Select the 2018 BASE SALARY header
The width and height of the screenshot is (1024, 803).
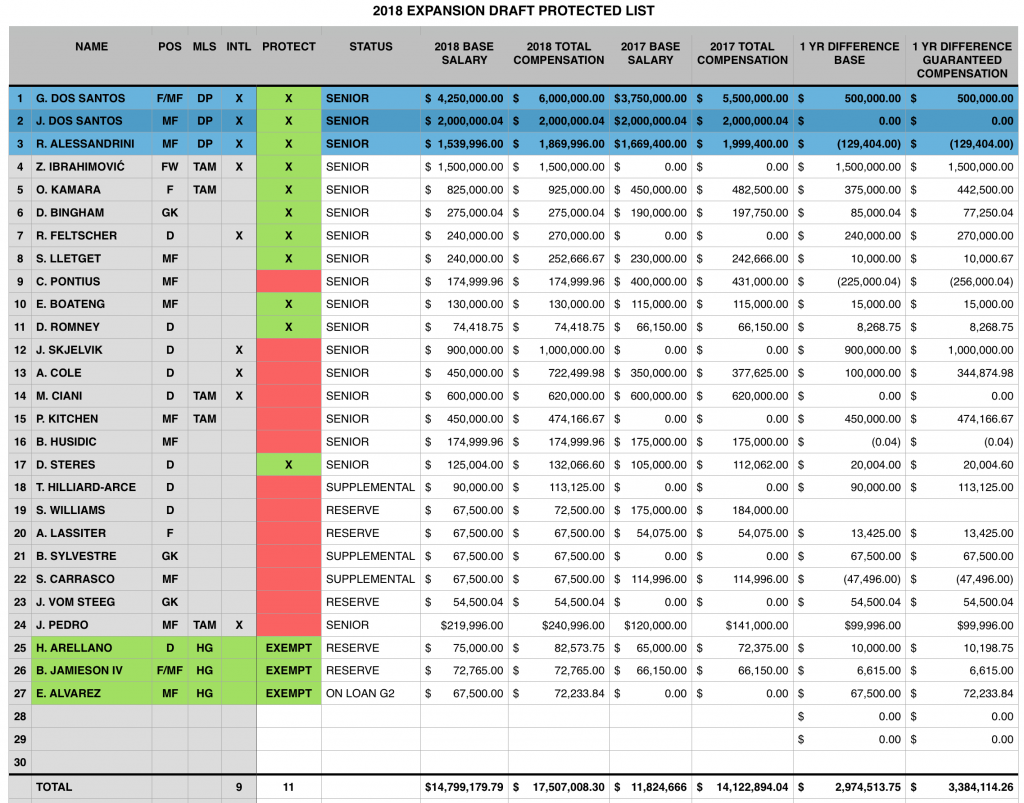[x=464, y=54]
